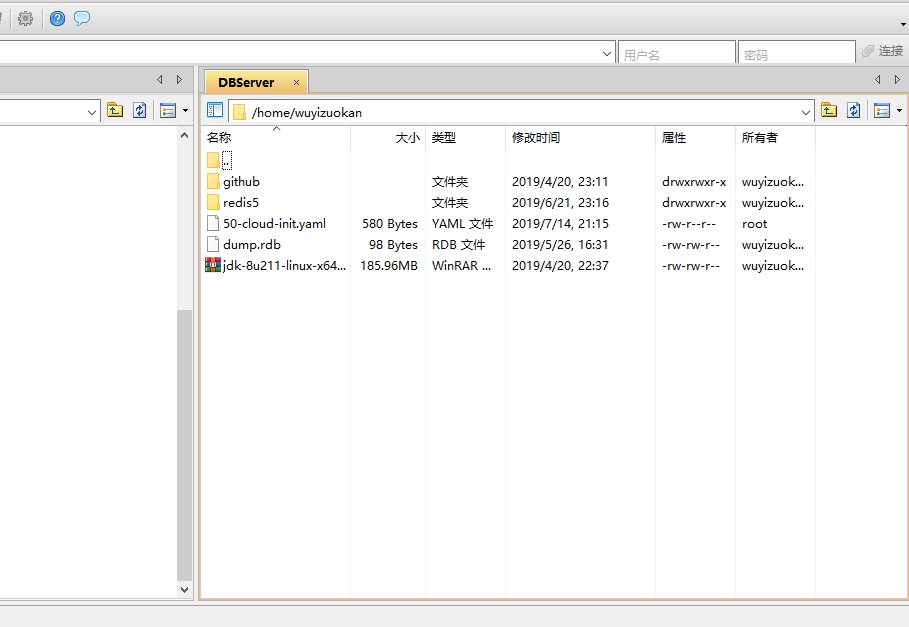Toggle directory tree view in DBServer pane
Image resolution: width=909 pixels, height=627 pixels.
[215, 110]
